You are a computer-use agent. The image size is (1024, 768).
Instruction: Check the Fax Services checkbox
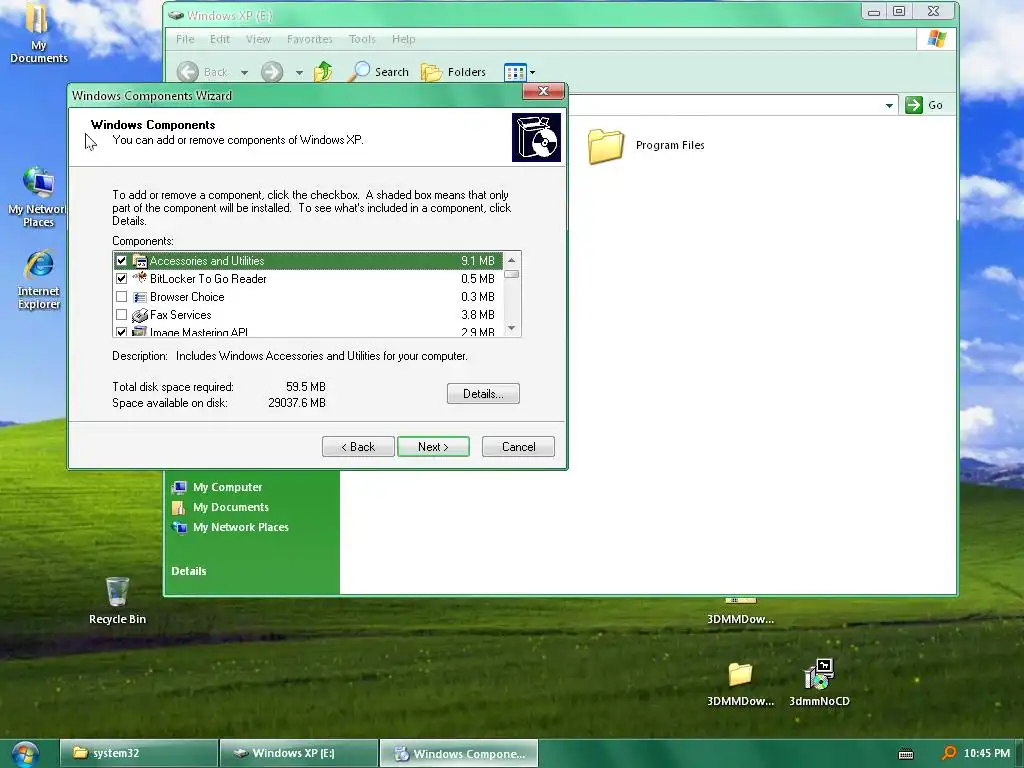(x=121, y=315)
